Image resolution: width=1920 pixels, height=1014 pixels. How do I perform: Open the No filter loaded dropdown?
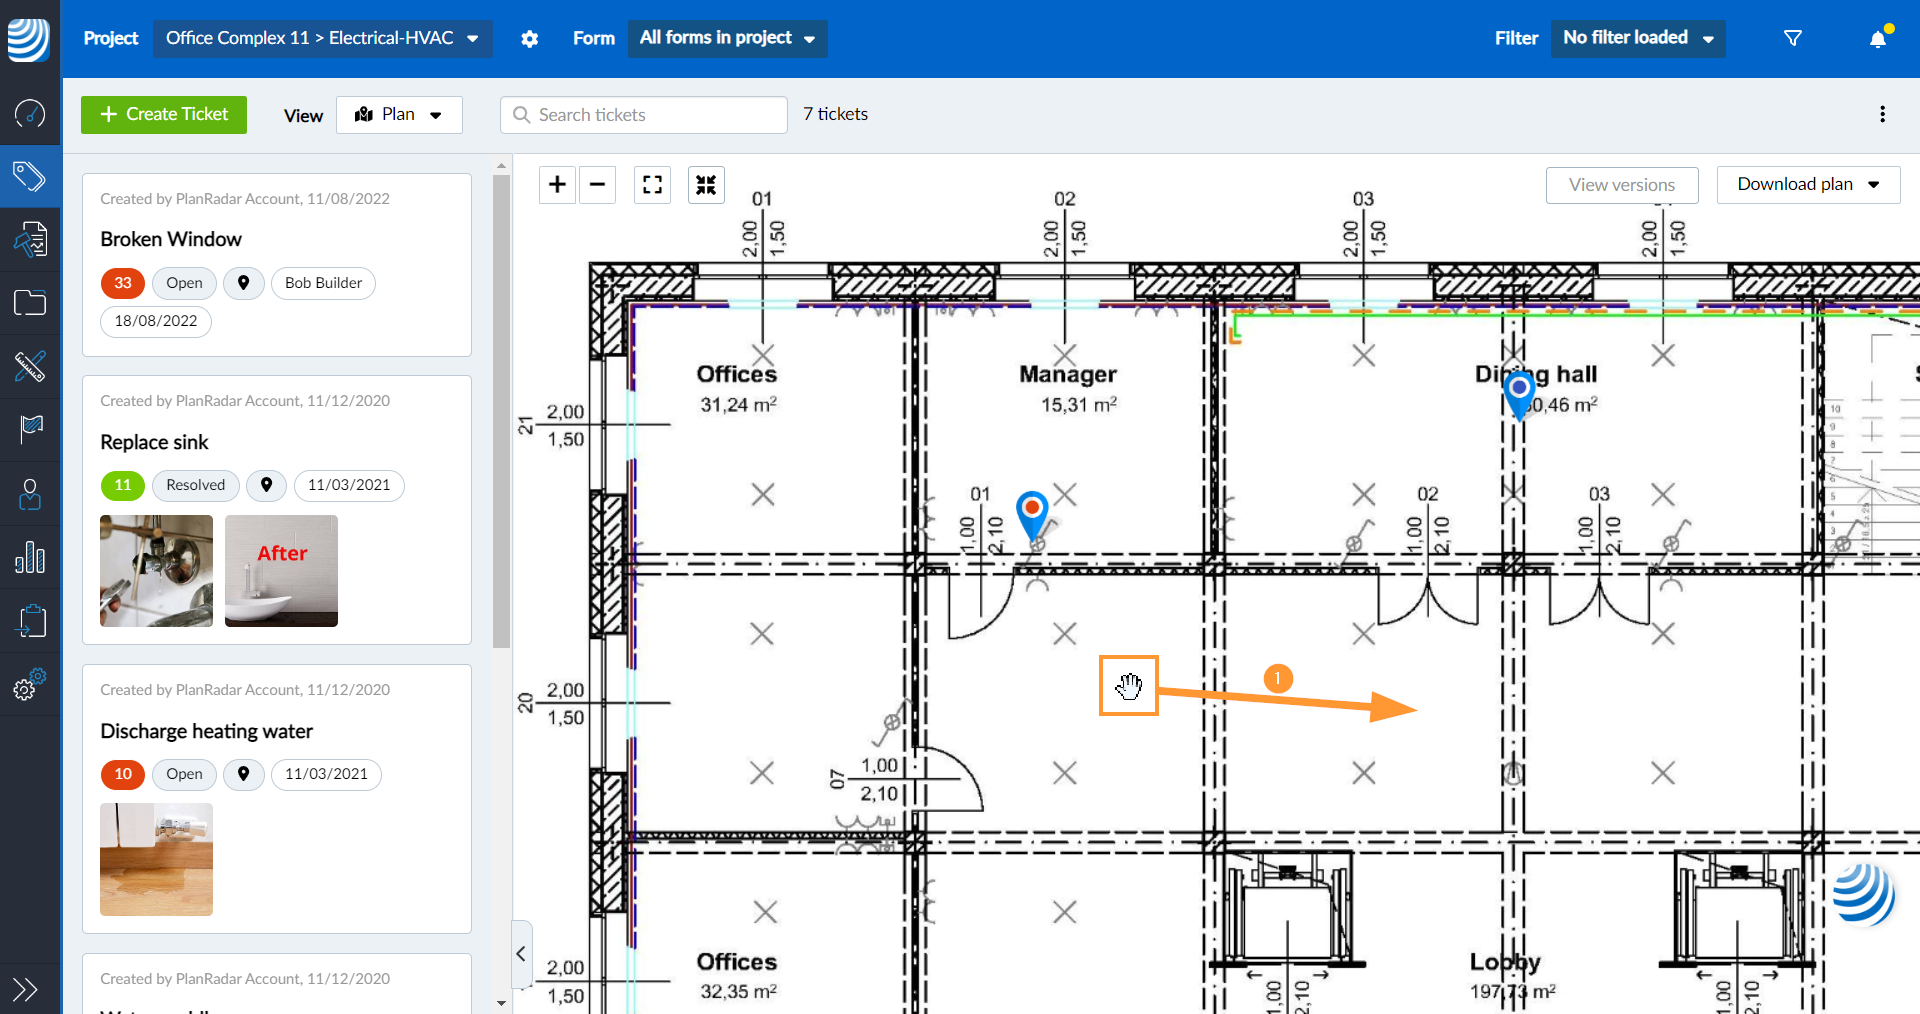[1638, 39]
